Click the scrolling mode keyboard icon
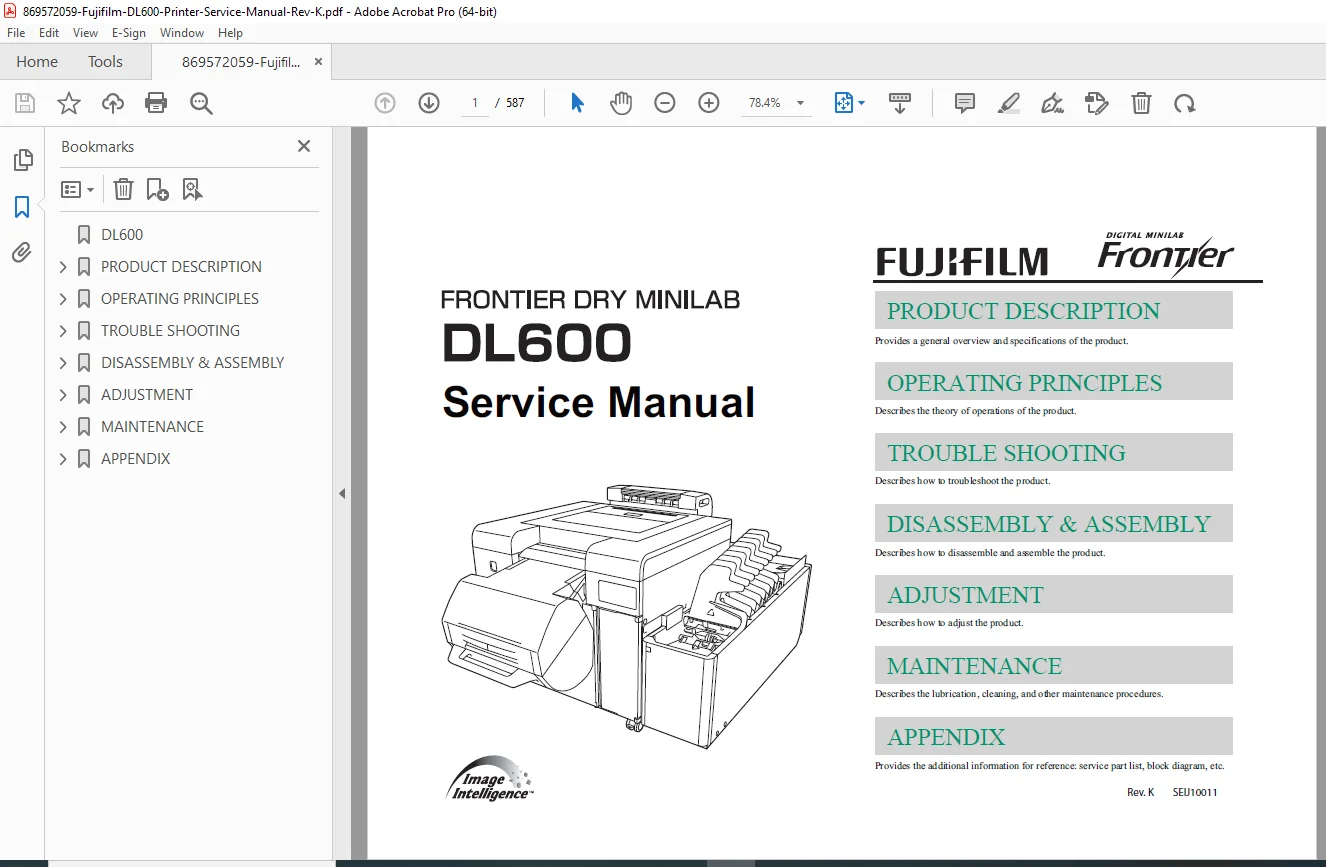Screen dimensions: 1326x867 [x=900, y=103]
